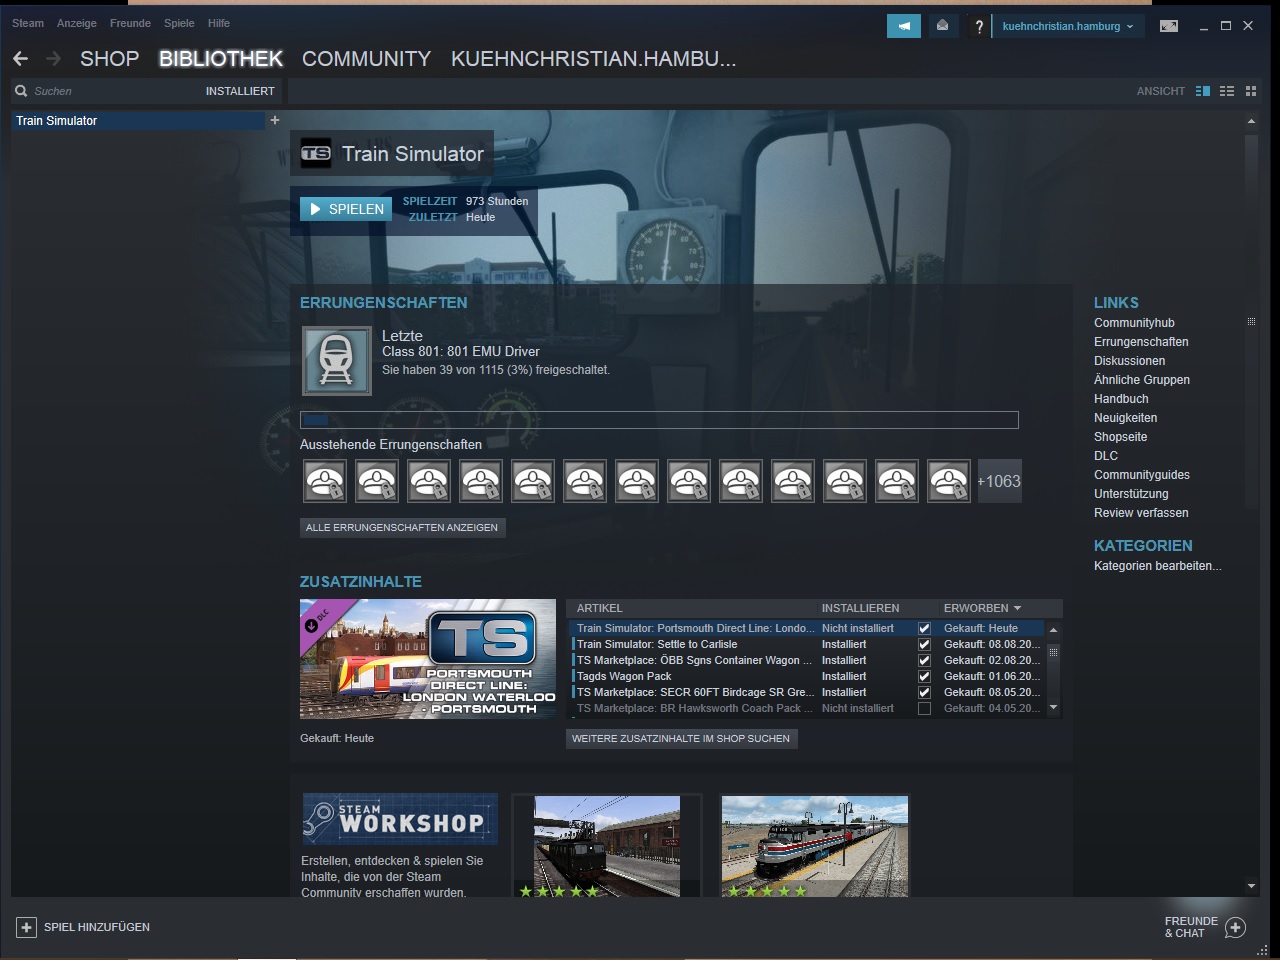1280x960 pixels.
Task: Switch to detail view icon
Action: pyautogui.click(x=1203, y=91)
